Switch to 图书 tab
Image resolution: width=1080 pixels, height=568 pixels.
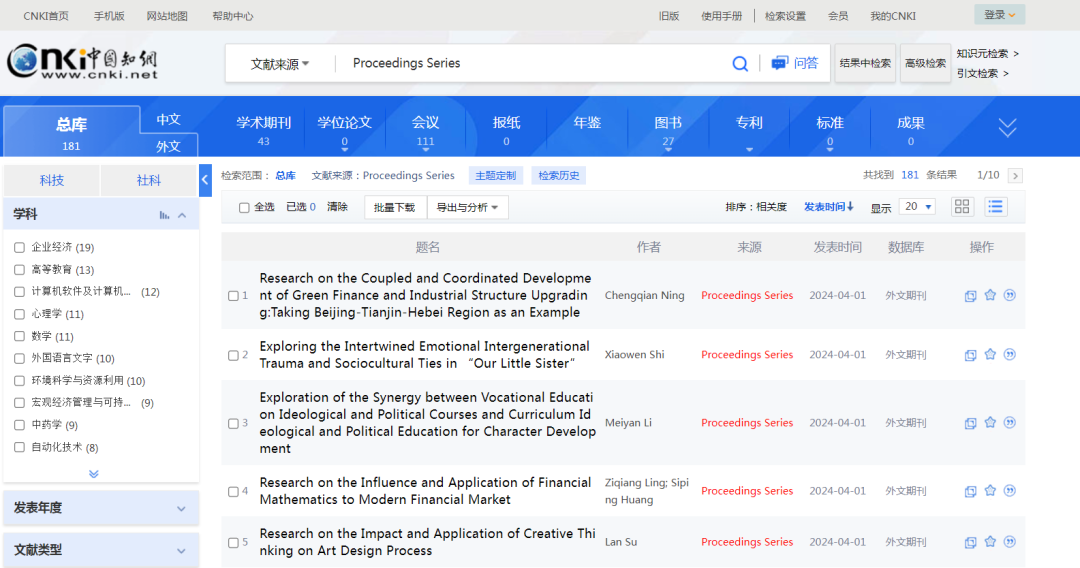668,129
